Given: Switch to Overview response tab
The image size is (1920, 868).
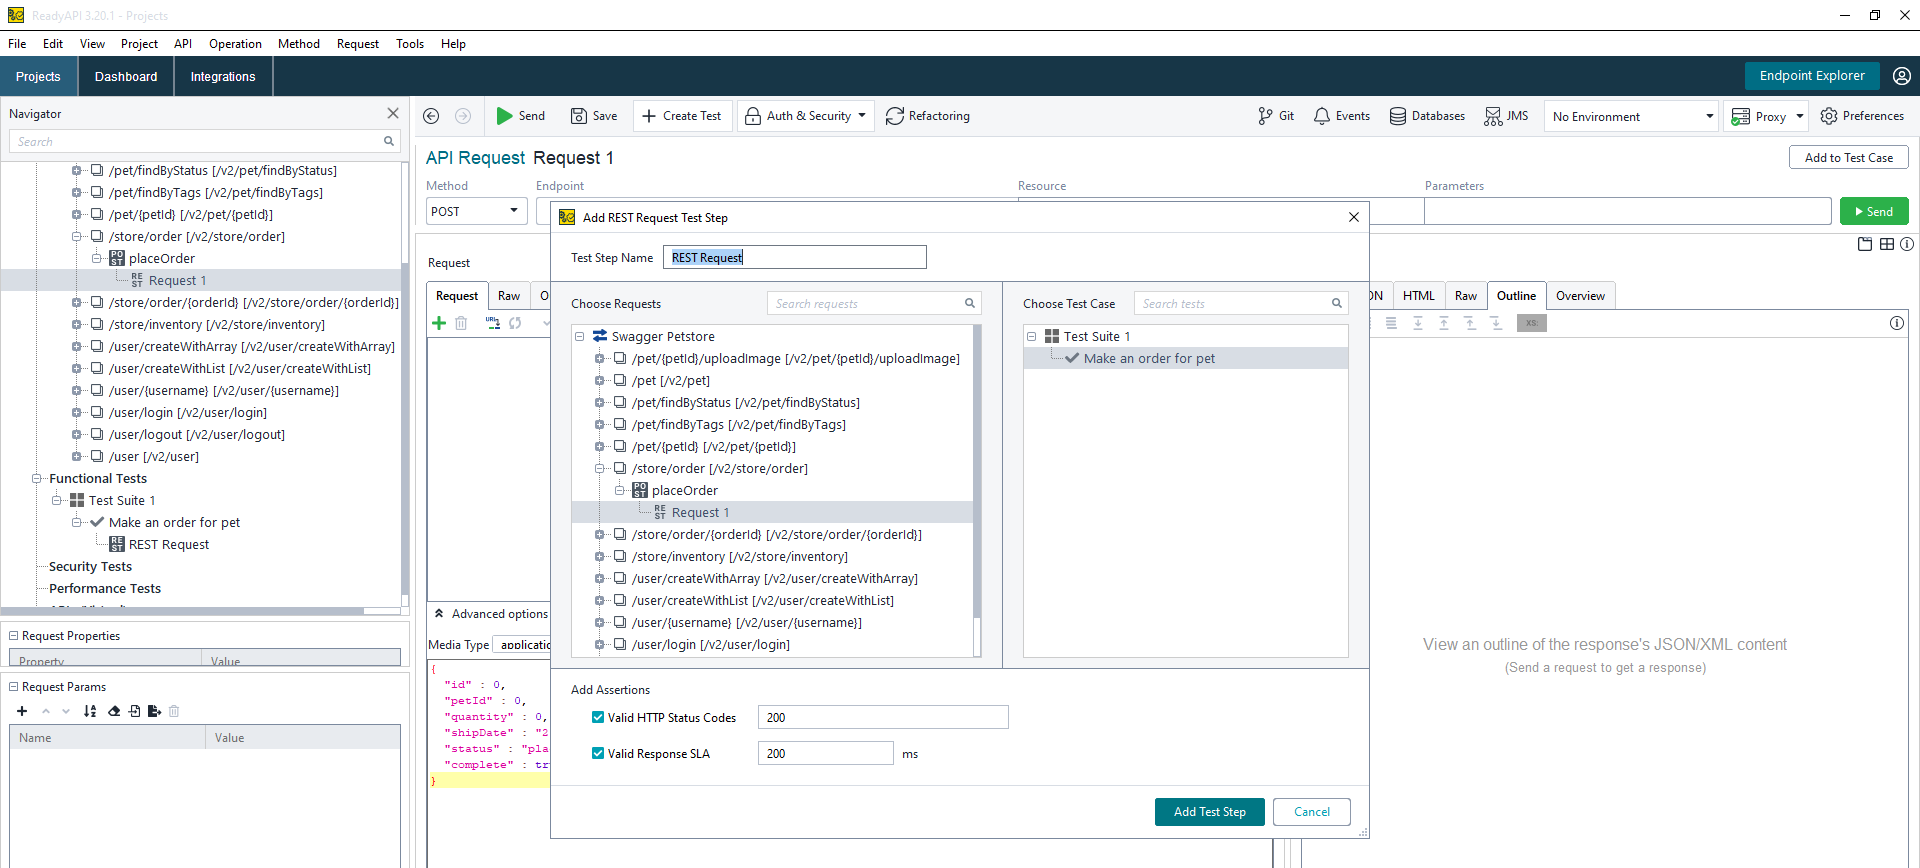Looking at the screenshot, I should pyautogui.click(x=1580, y=296).
